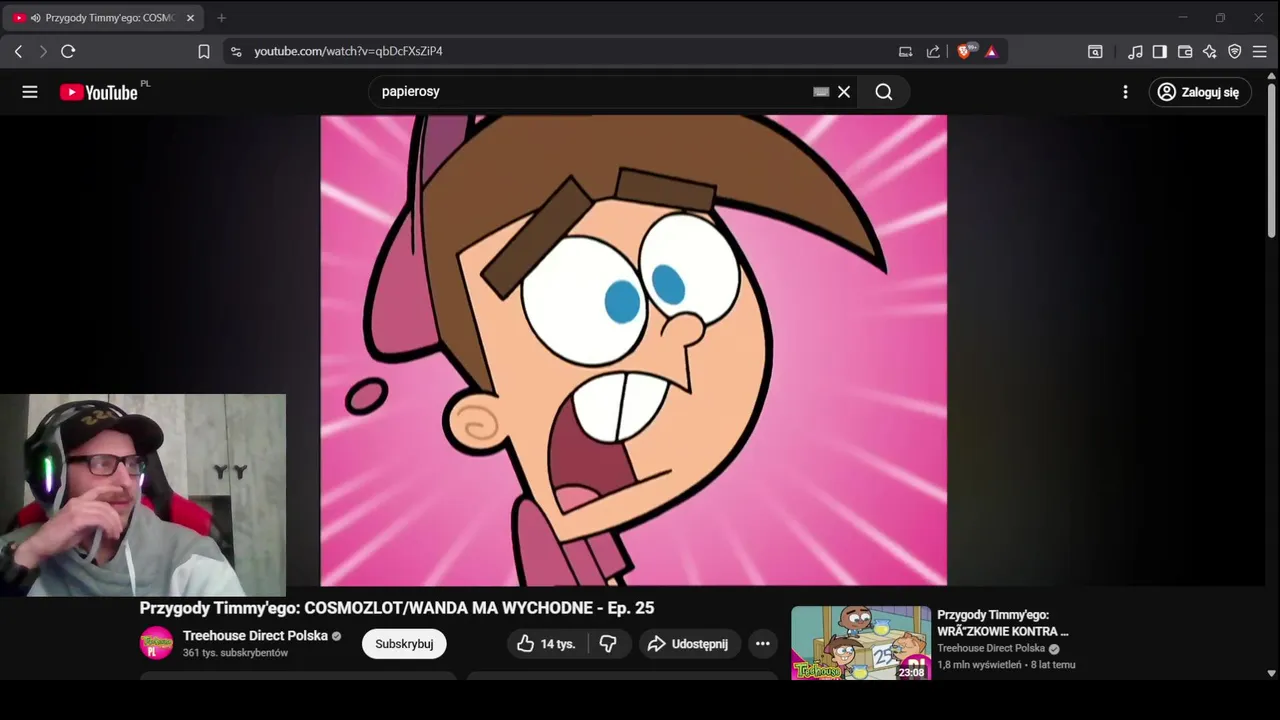Go to YouTube home via the logo
Screen dimensions: 1280x720
(99, 92)
